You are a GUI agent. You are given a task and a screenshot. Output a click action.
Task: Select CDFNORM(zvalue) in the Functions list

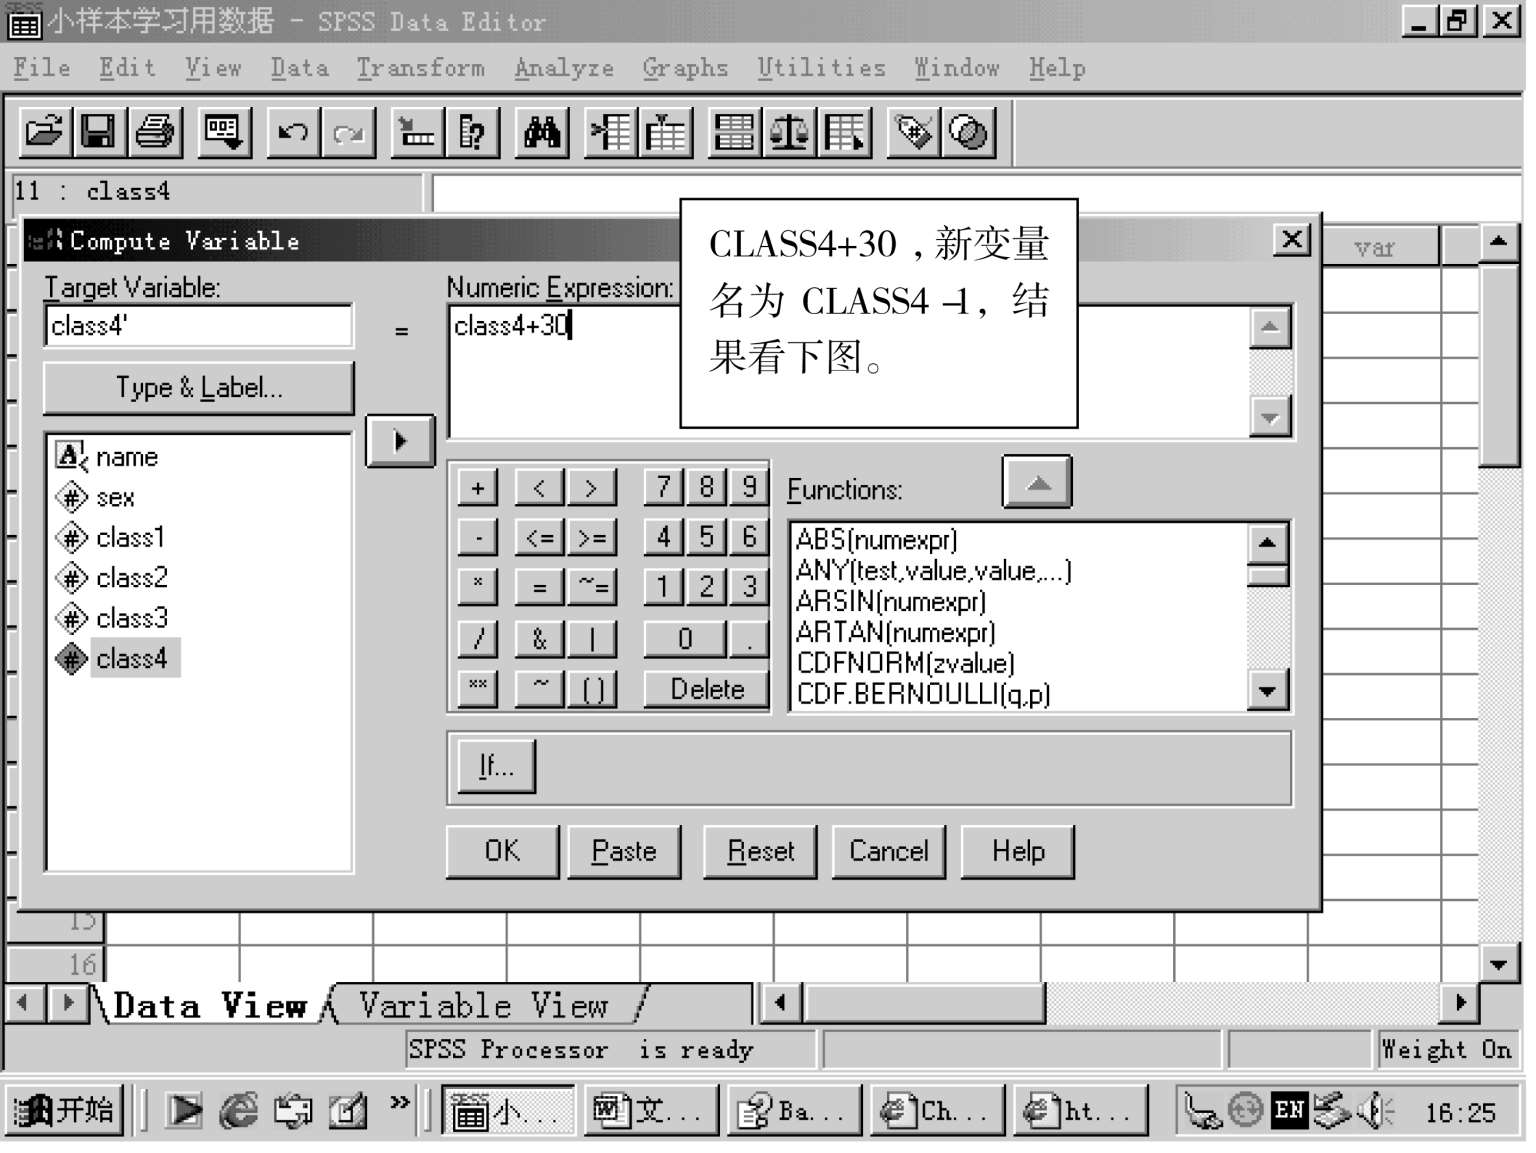pyautogui.click(x=906, y=663)
